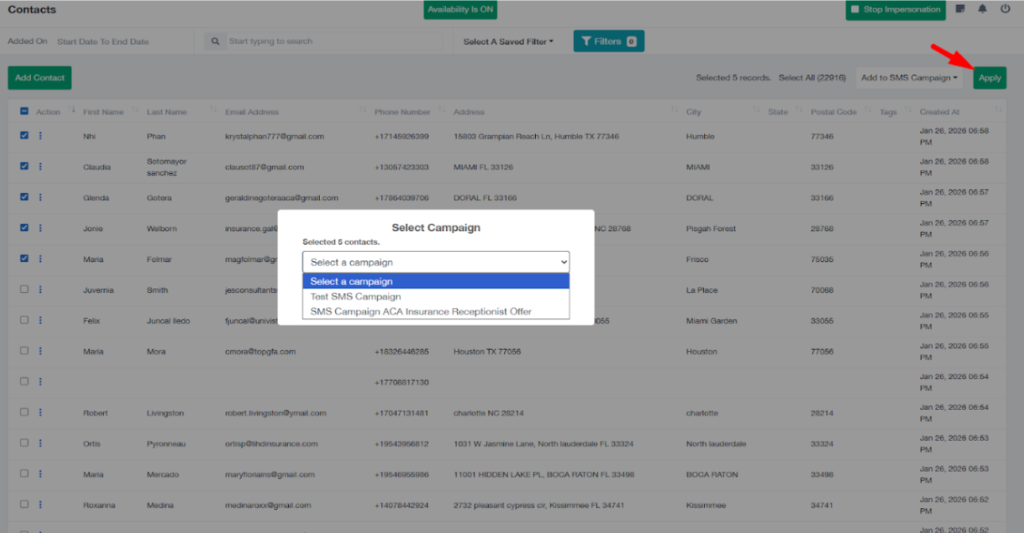Open action menu dots for Juvernia Smith
The height and width of the screenshot is (533, 1024).
(41, 290)
